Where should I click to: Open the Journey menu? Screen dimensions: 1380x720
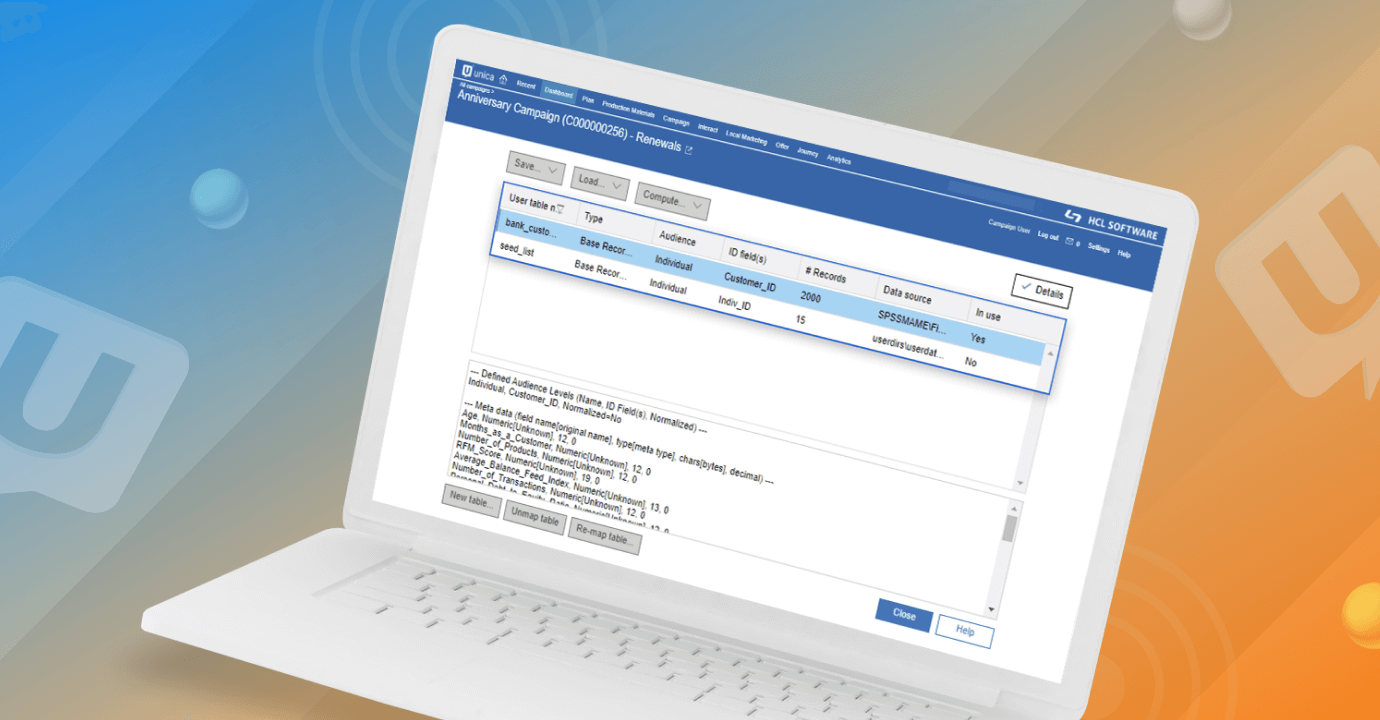(808, 152)
